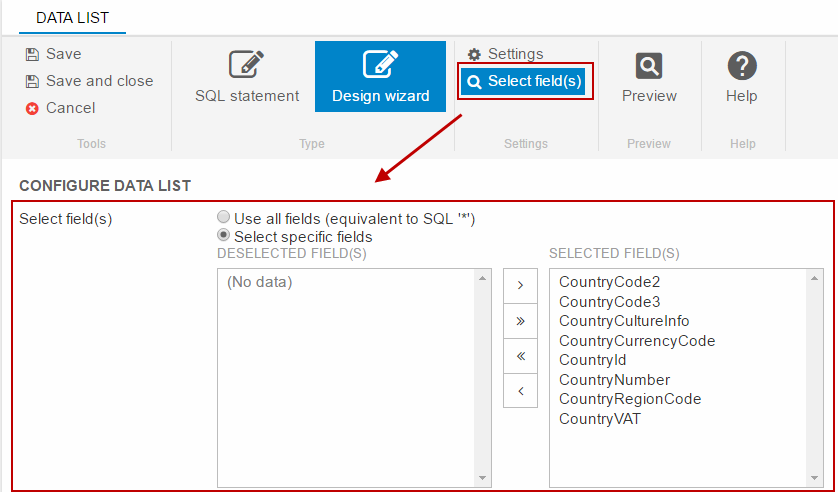Viewport: 838px width, 492px height.
Task: Select CountryCurrencyCode in selected fields
Action: pyautogui.click(x=636, y=341)
